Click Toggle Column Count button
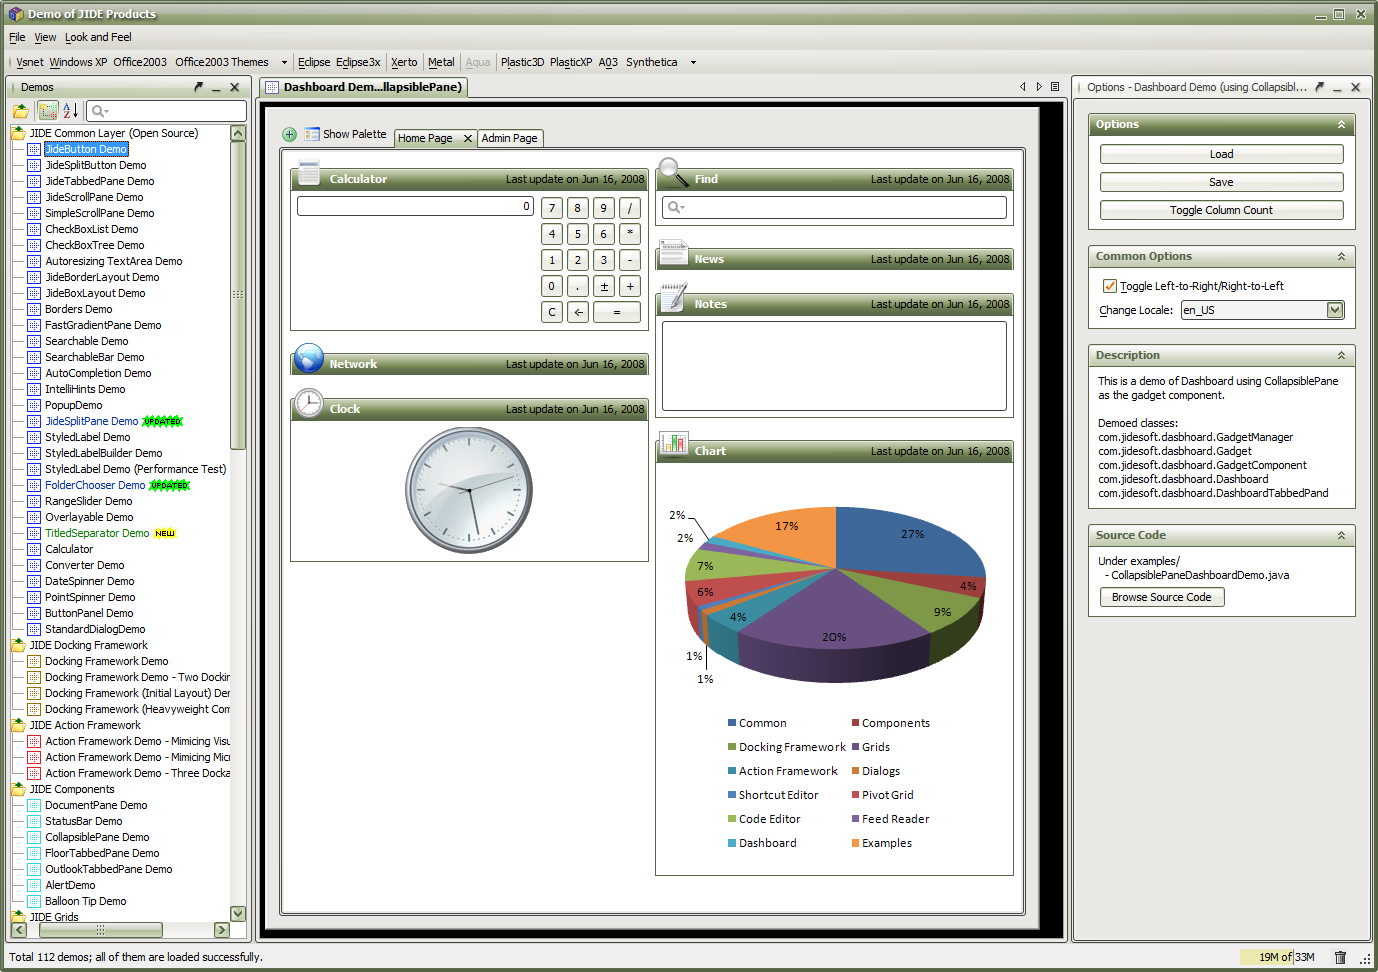 pos(1221,210)
